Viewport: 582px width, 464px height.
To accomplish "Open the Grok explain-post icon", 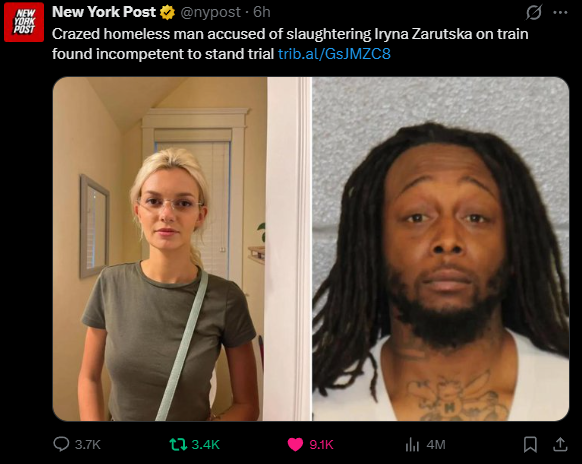I will 534,12.
